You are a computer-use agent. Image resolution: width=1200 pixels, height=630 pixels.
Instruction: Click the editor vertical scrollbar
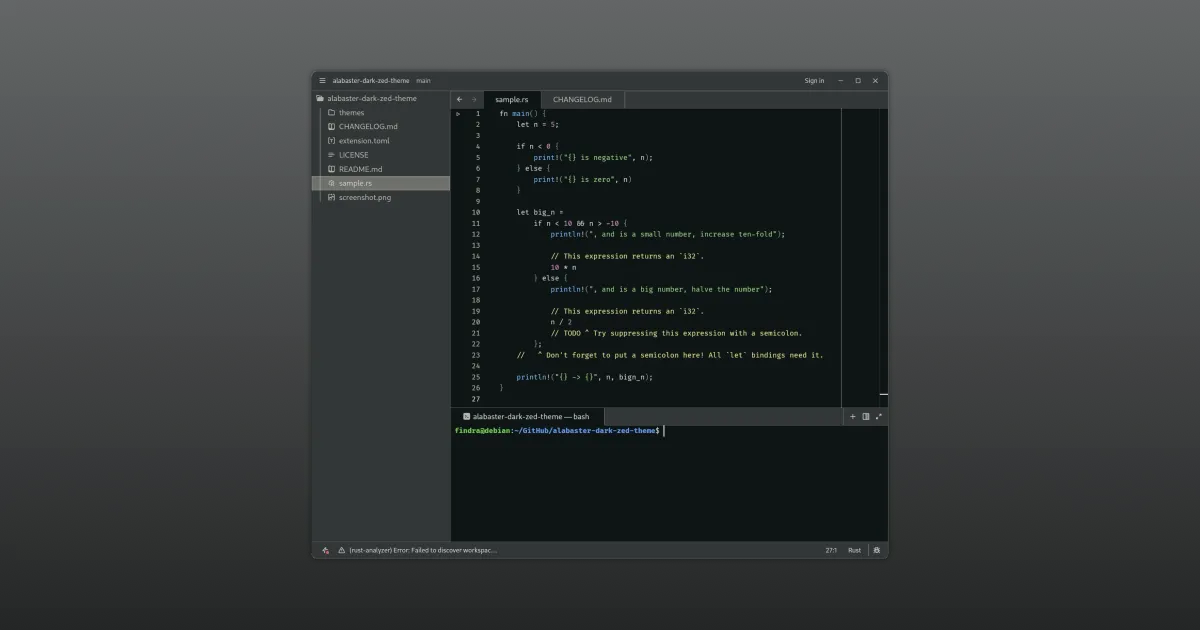[884, 257]
